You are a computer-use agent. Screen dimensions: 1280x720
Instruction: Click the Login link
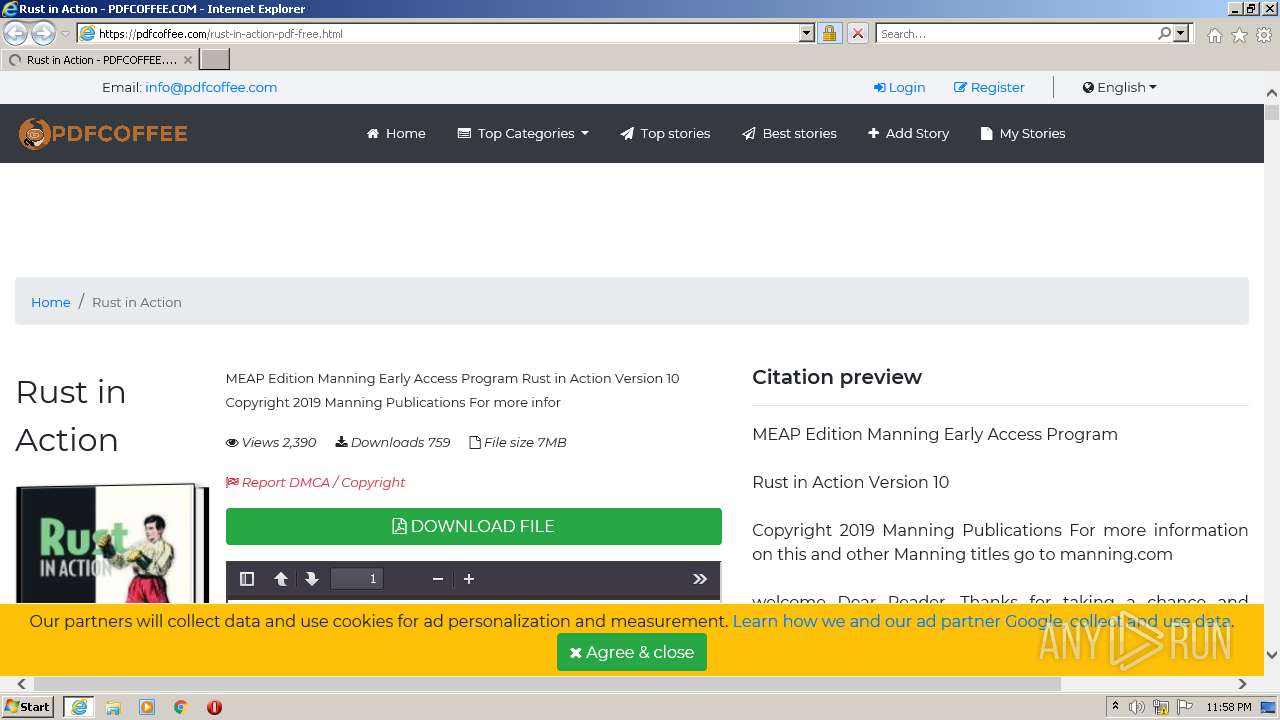point(899,87)
